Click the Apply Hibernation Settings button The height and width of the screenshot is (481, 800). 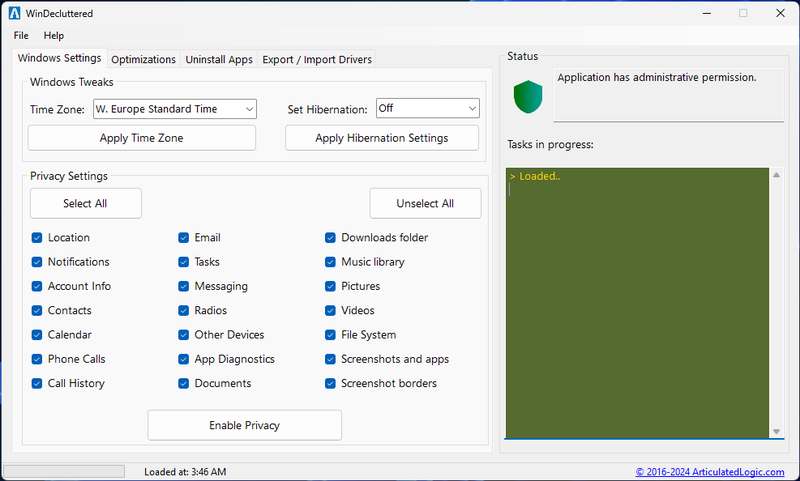point(381,138)
